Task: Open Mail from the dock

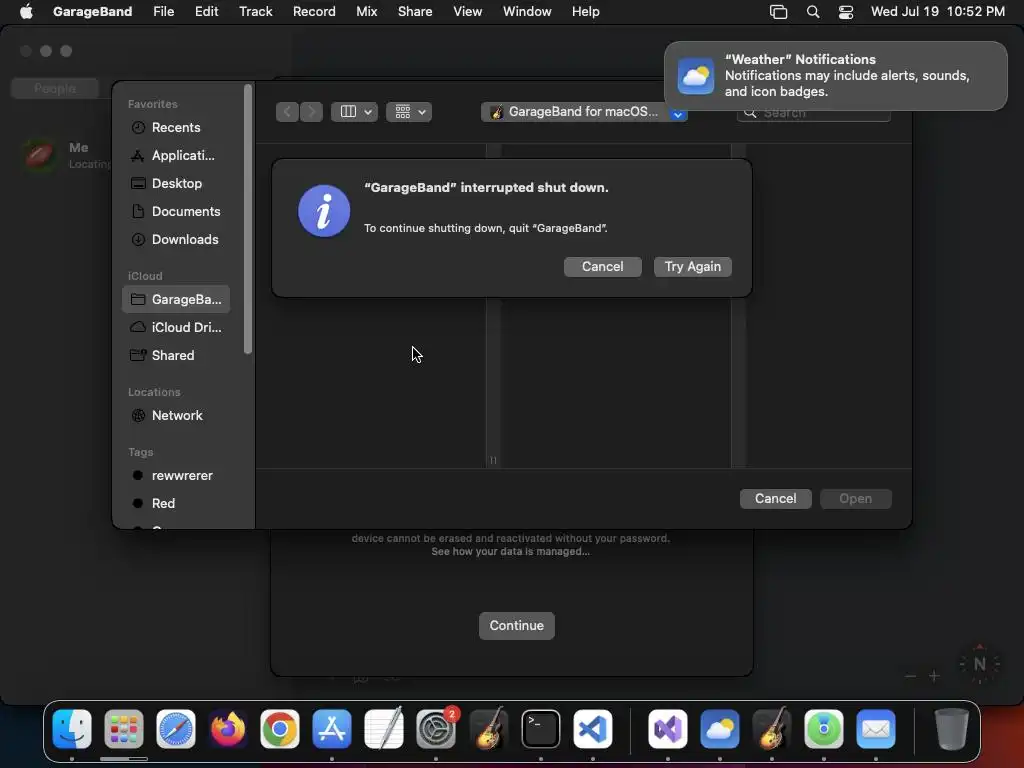Action: pos(876,729)
